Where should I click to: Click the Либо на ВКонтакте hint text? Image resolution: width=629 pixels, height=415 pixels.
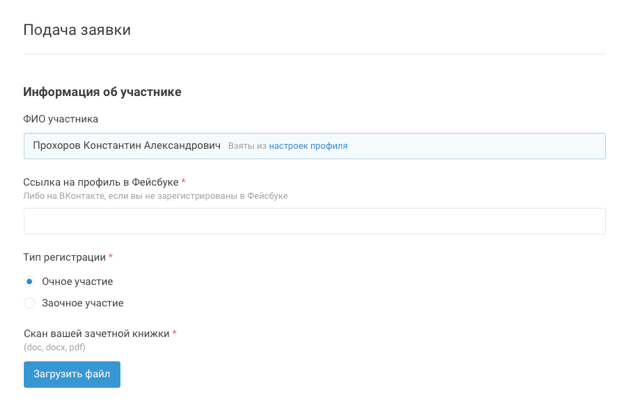point(156,196)
